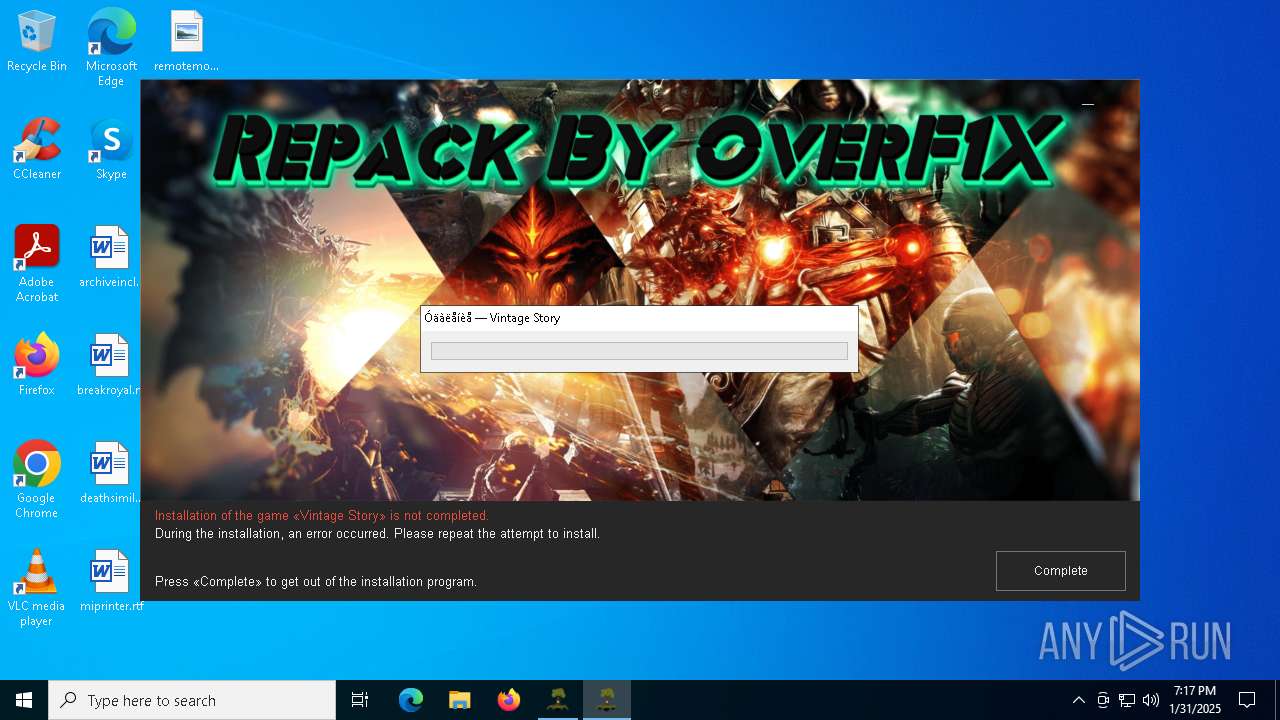The width and height of the screenshot is (1280, 720).
Task: Open the Windows Start menu
Action: point(24,700)
